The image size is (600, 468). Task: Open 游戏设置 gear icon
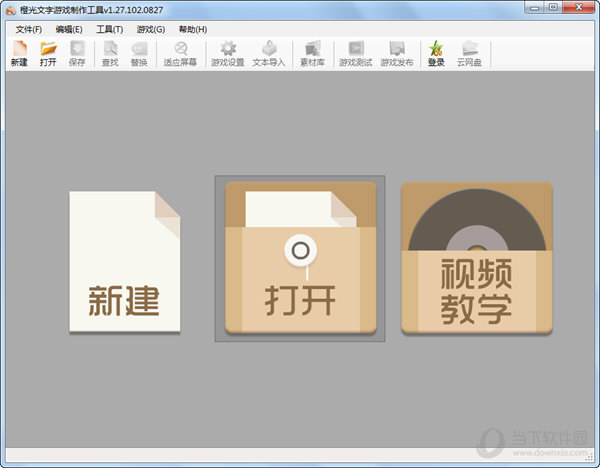pyautogui.click(x=228, y=54)
